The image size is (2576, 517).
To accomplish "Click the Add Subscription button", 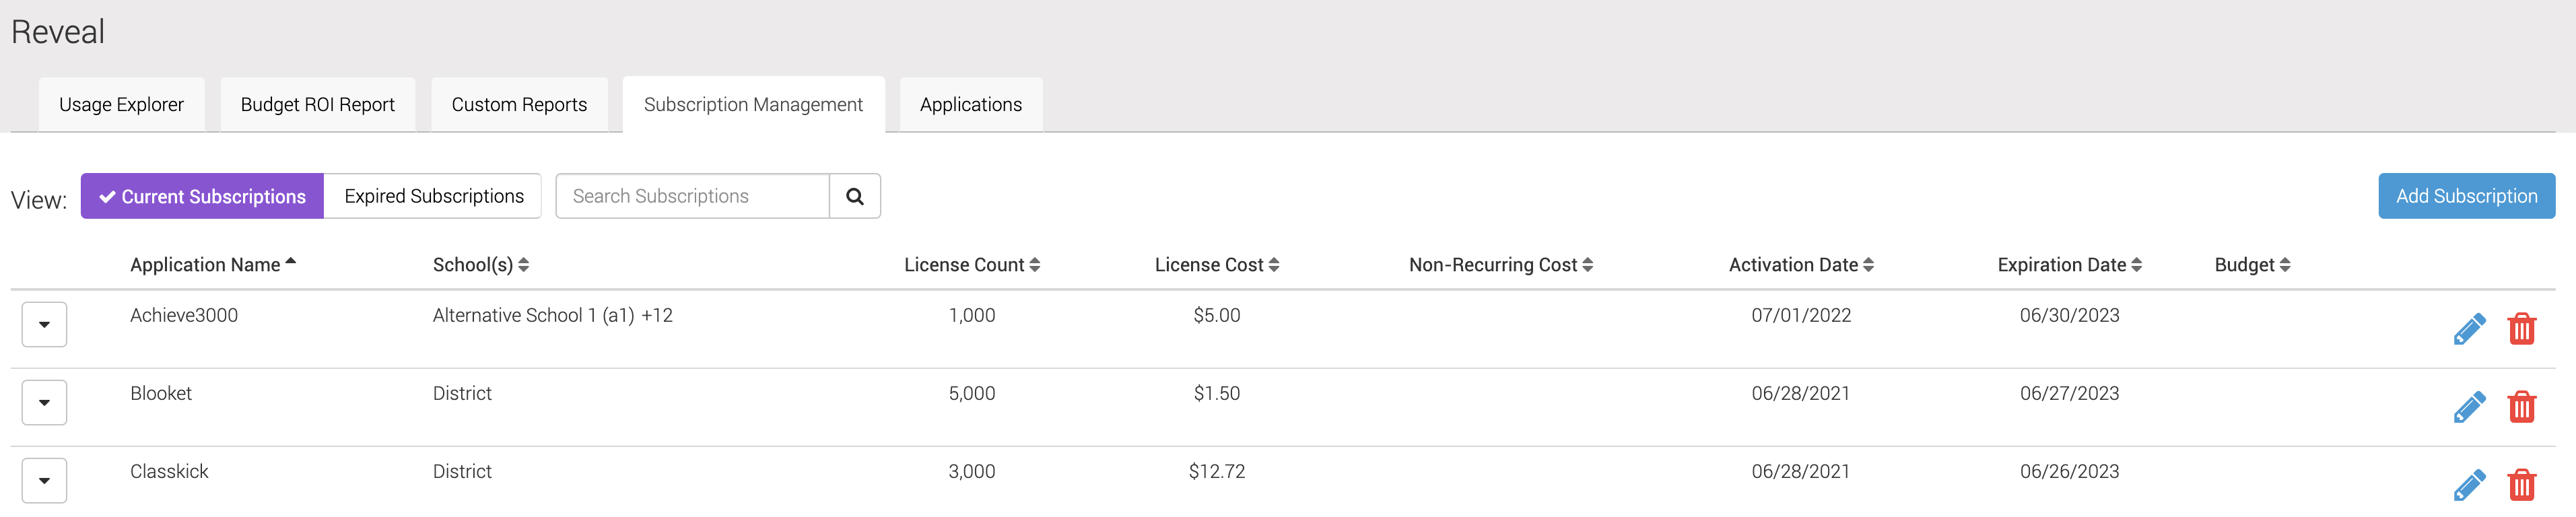I will pos(2466,196).
